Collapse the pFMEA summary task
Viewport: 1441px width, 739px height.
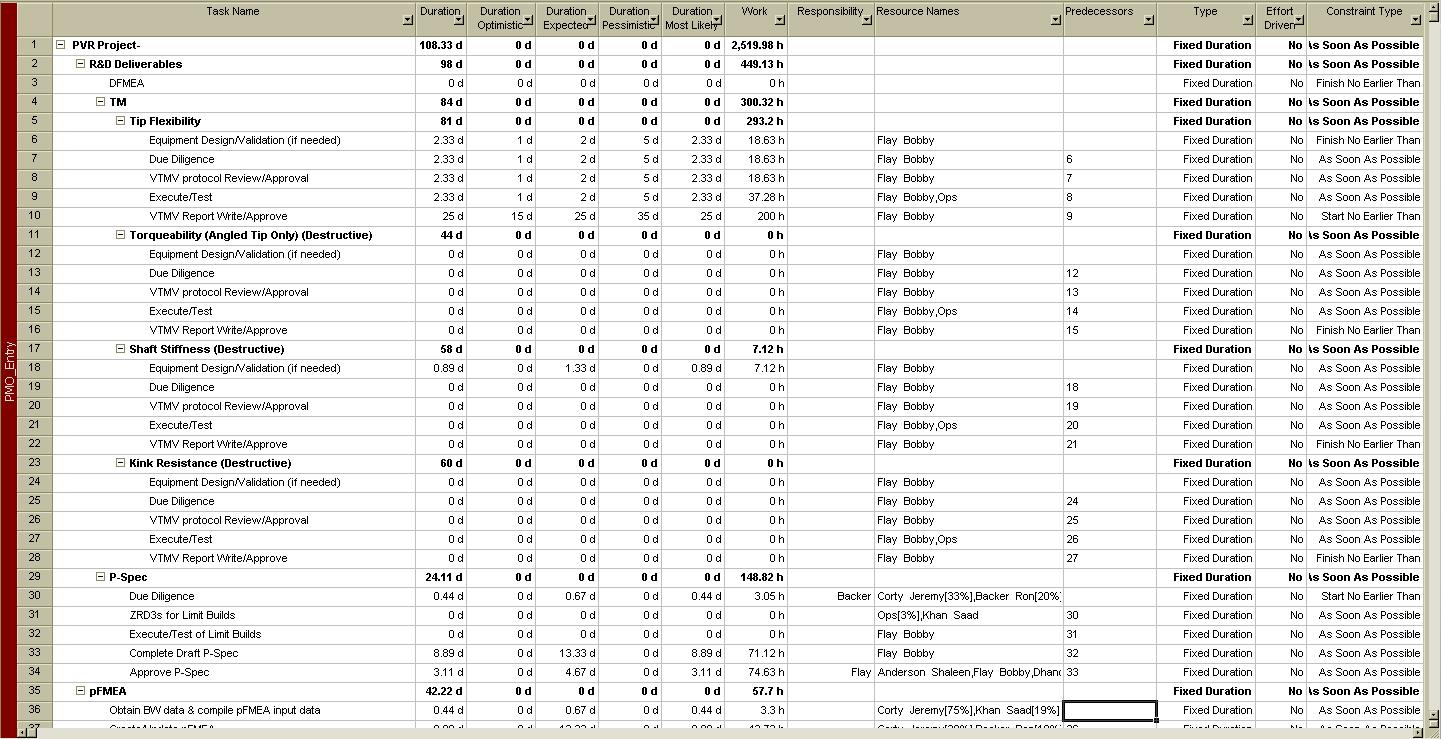pos(81,691)
